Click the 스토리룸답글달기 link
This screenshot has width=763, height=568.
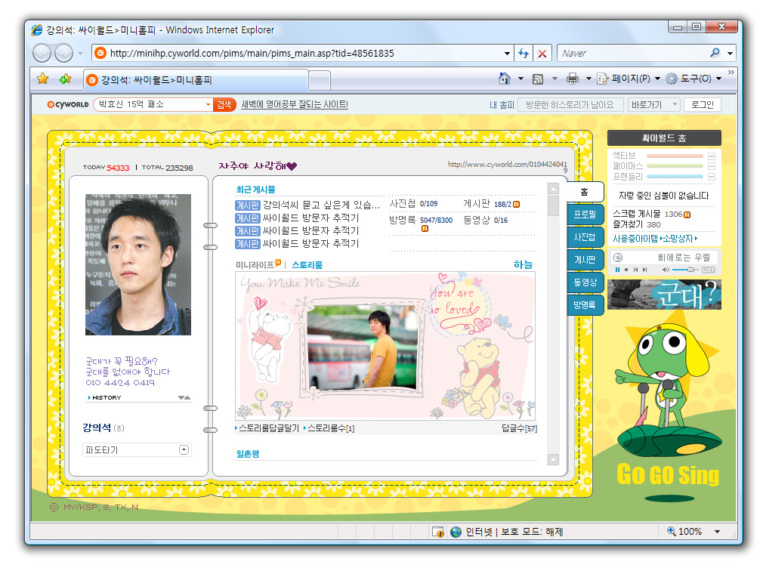coord(268,428)
